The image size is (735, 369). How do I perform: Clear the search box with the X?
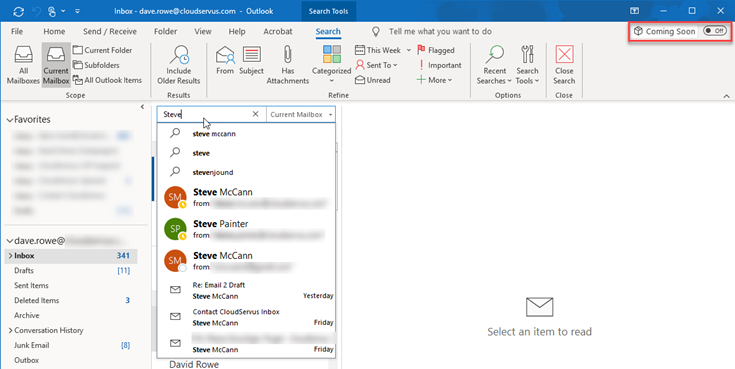pos(255,114)
